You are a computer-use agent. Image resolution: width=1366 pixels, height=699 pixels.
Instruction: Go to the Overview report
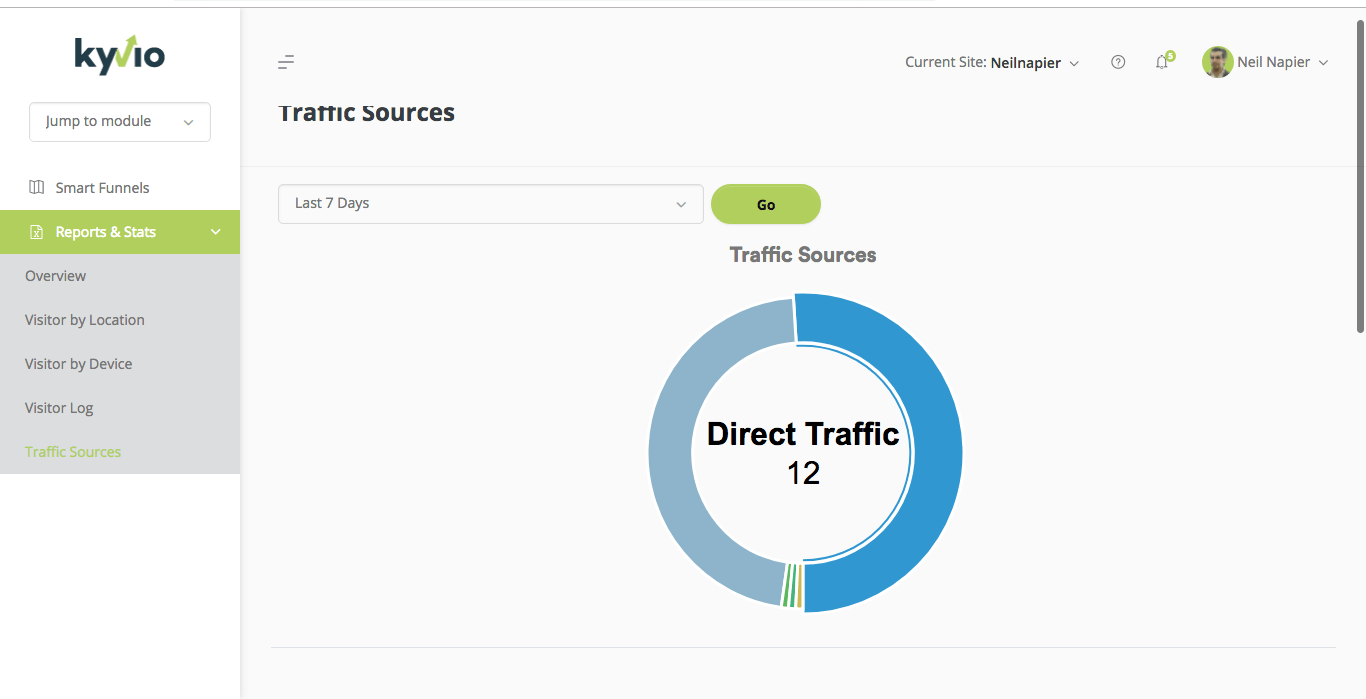[56, 276]
